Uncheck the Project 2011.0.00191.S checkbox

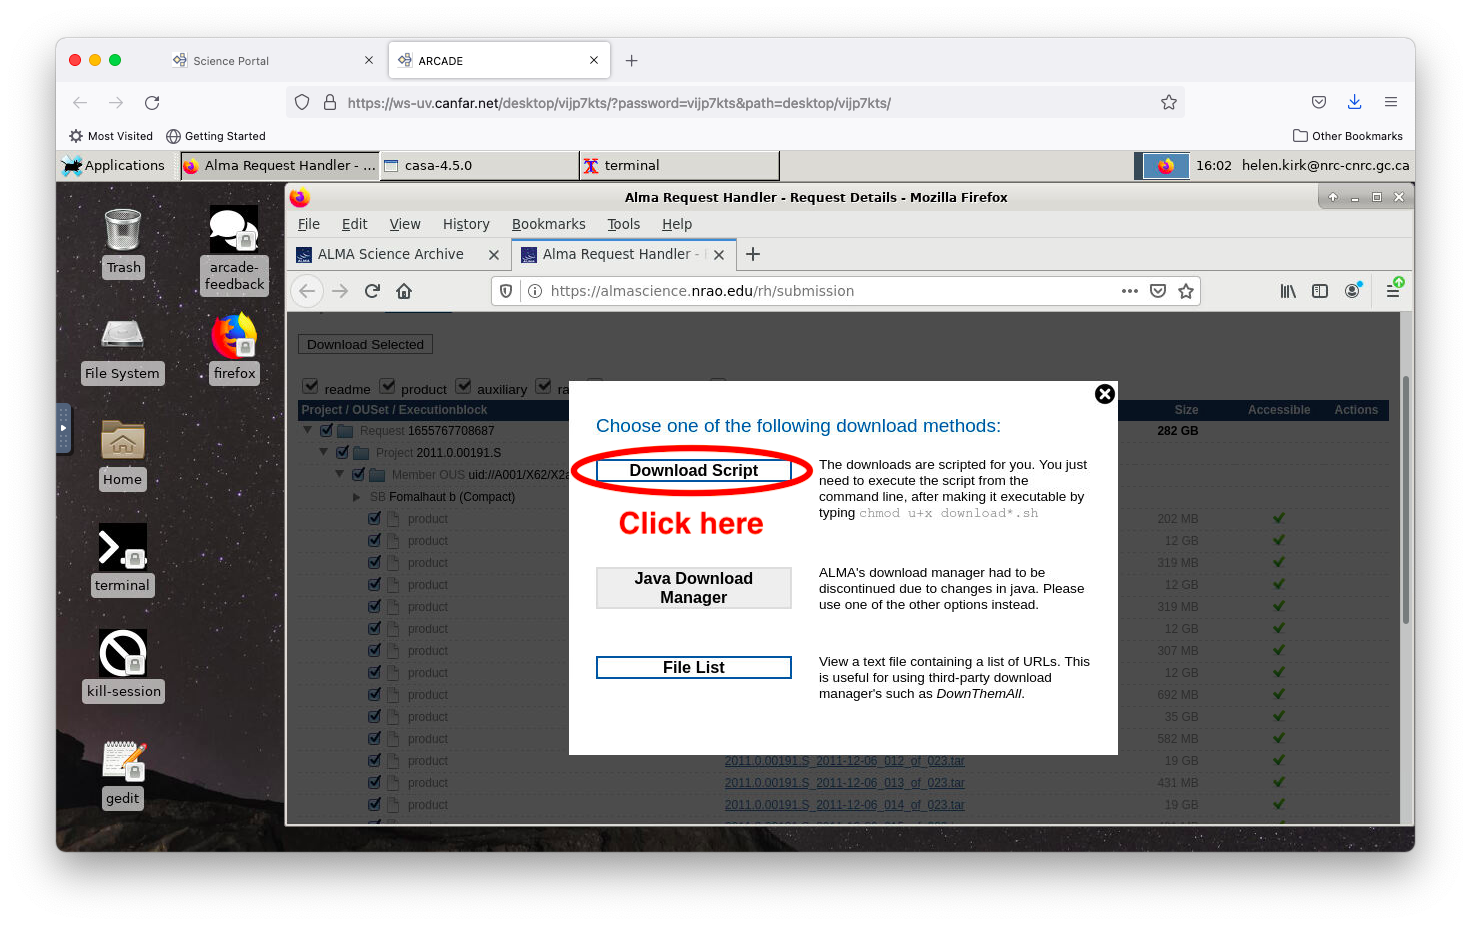tap(342, 453)
